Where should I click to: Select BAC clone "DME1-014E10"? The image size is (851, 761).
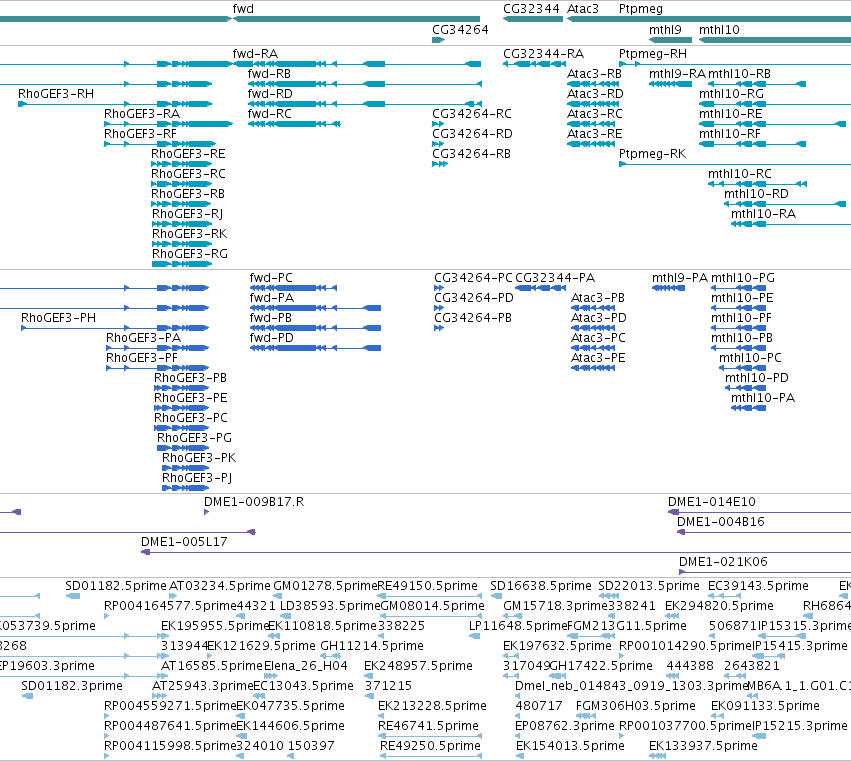point(712,502)
